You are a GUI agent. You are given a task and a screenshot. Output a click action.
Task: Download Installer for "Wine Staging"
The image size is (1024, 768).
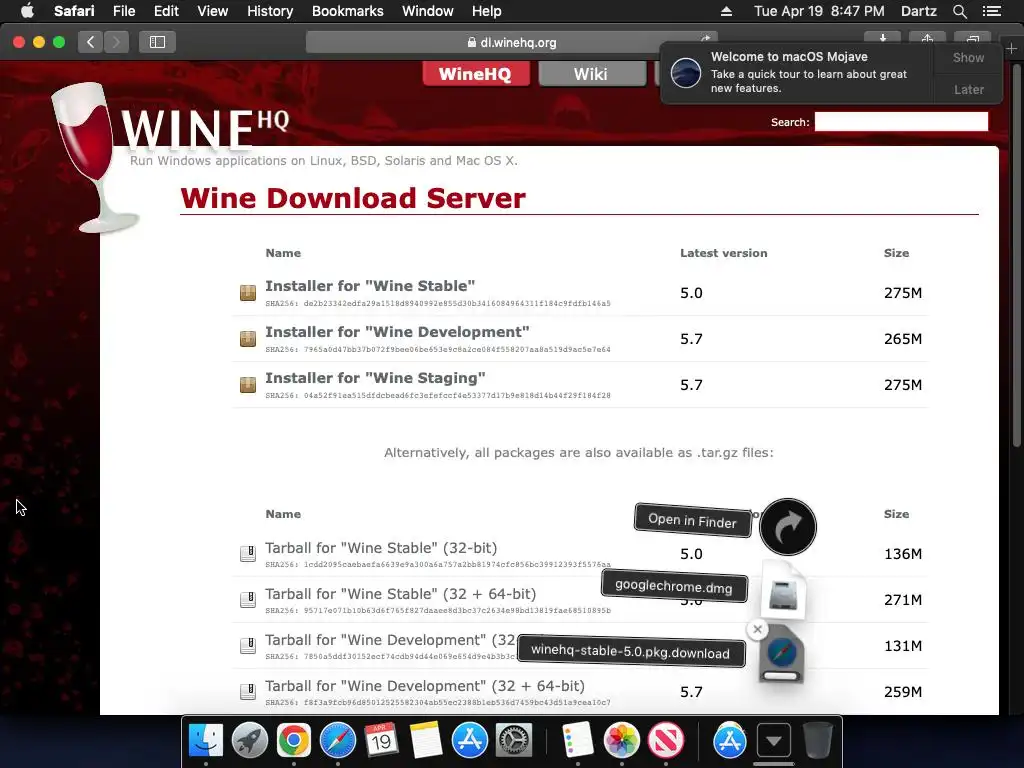point(375,378)
